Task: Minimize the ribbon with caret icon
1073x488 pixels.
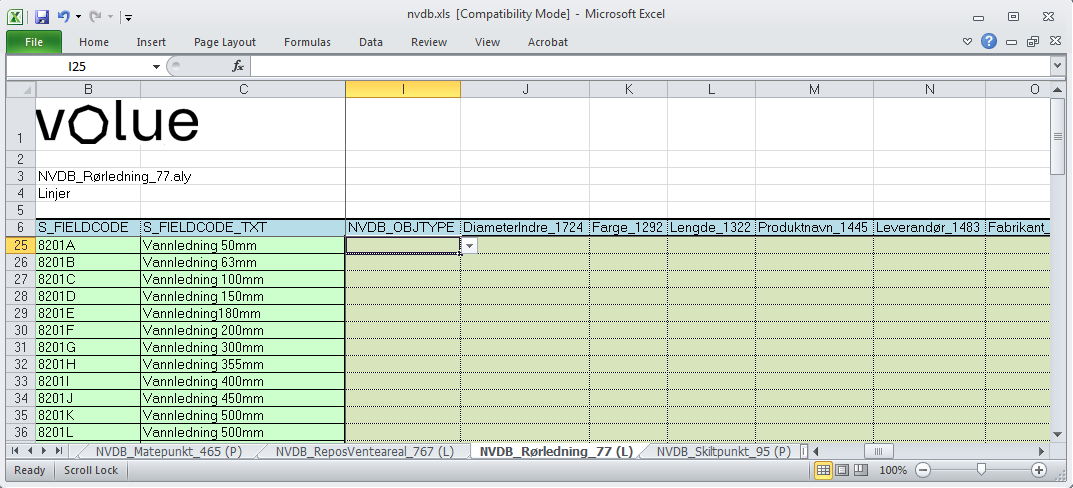Action: click(x=967, y=42)
